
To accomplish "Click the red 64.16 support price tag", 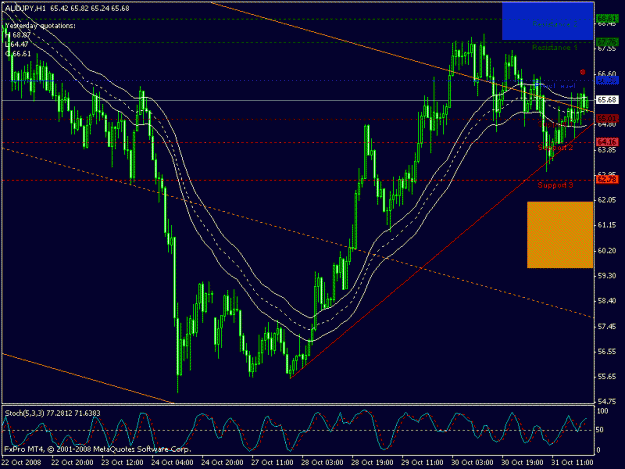I will coord(607,142).
